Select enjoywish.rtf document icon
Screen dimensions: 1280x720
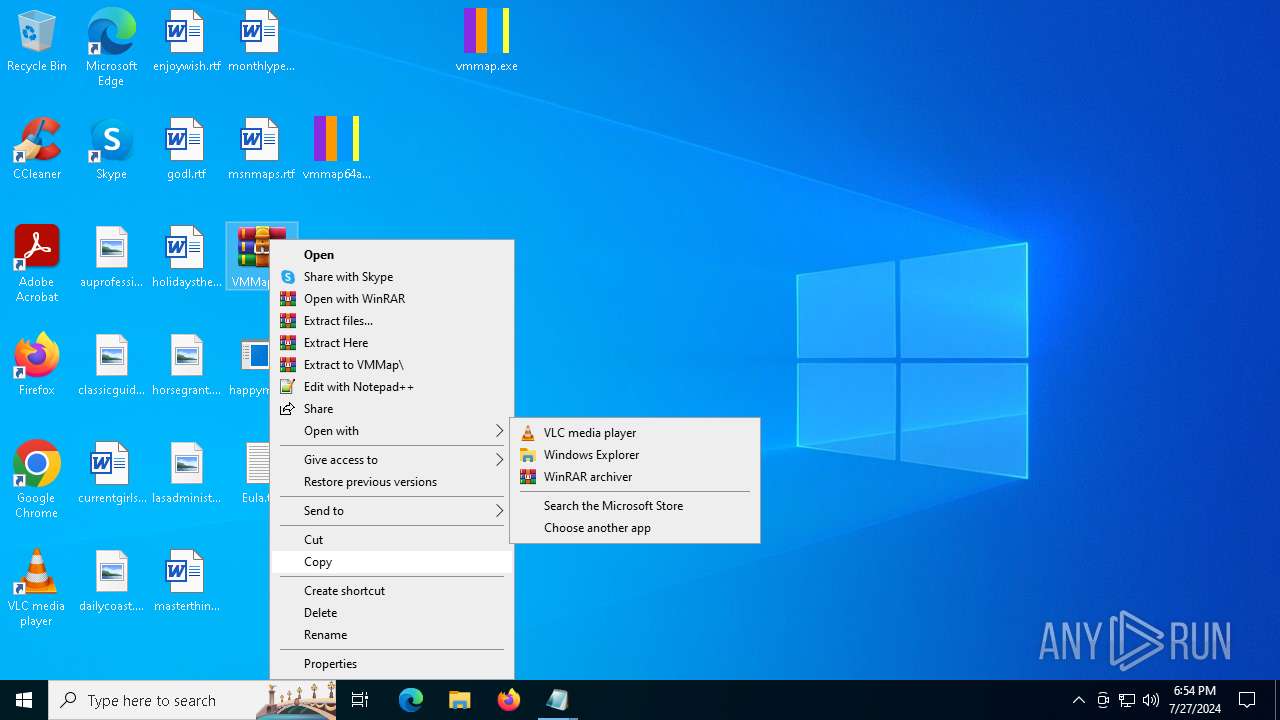pos(186,42)
